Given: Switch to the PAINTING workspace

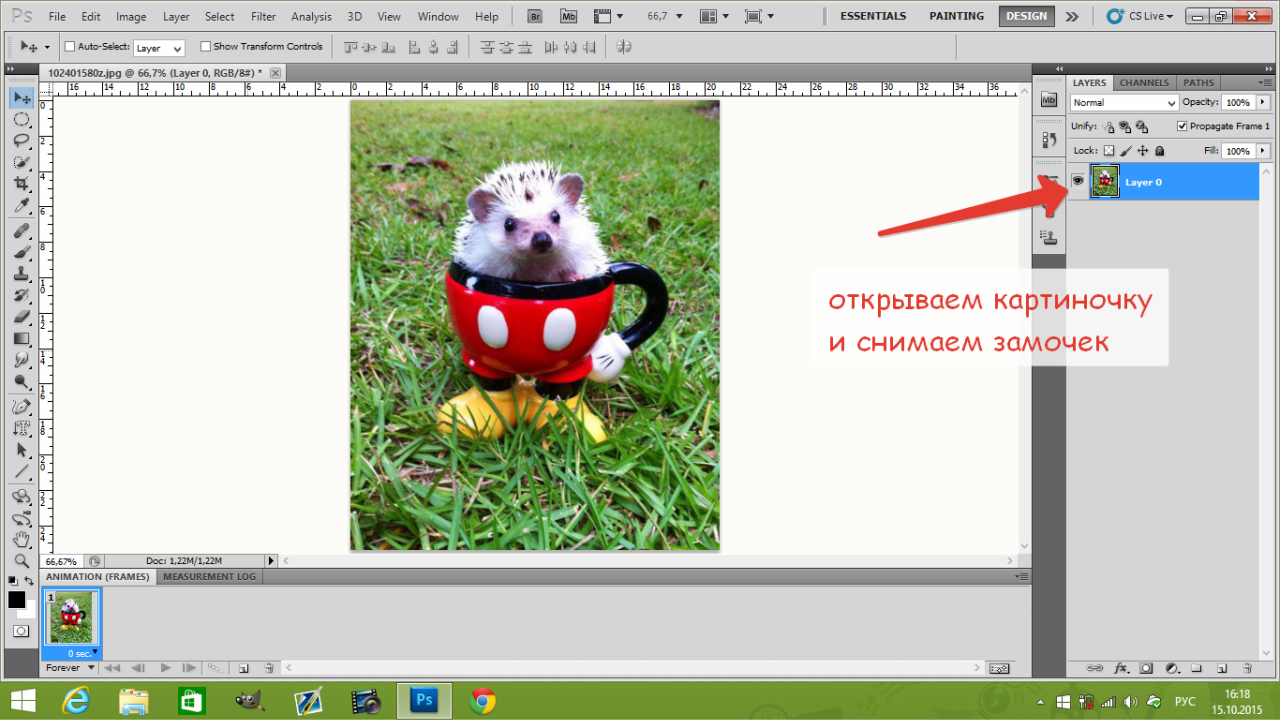Looking at the screenshot, I should 954,16.
